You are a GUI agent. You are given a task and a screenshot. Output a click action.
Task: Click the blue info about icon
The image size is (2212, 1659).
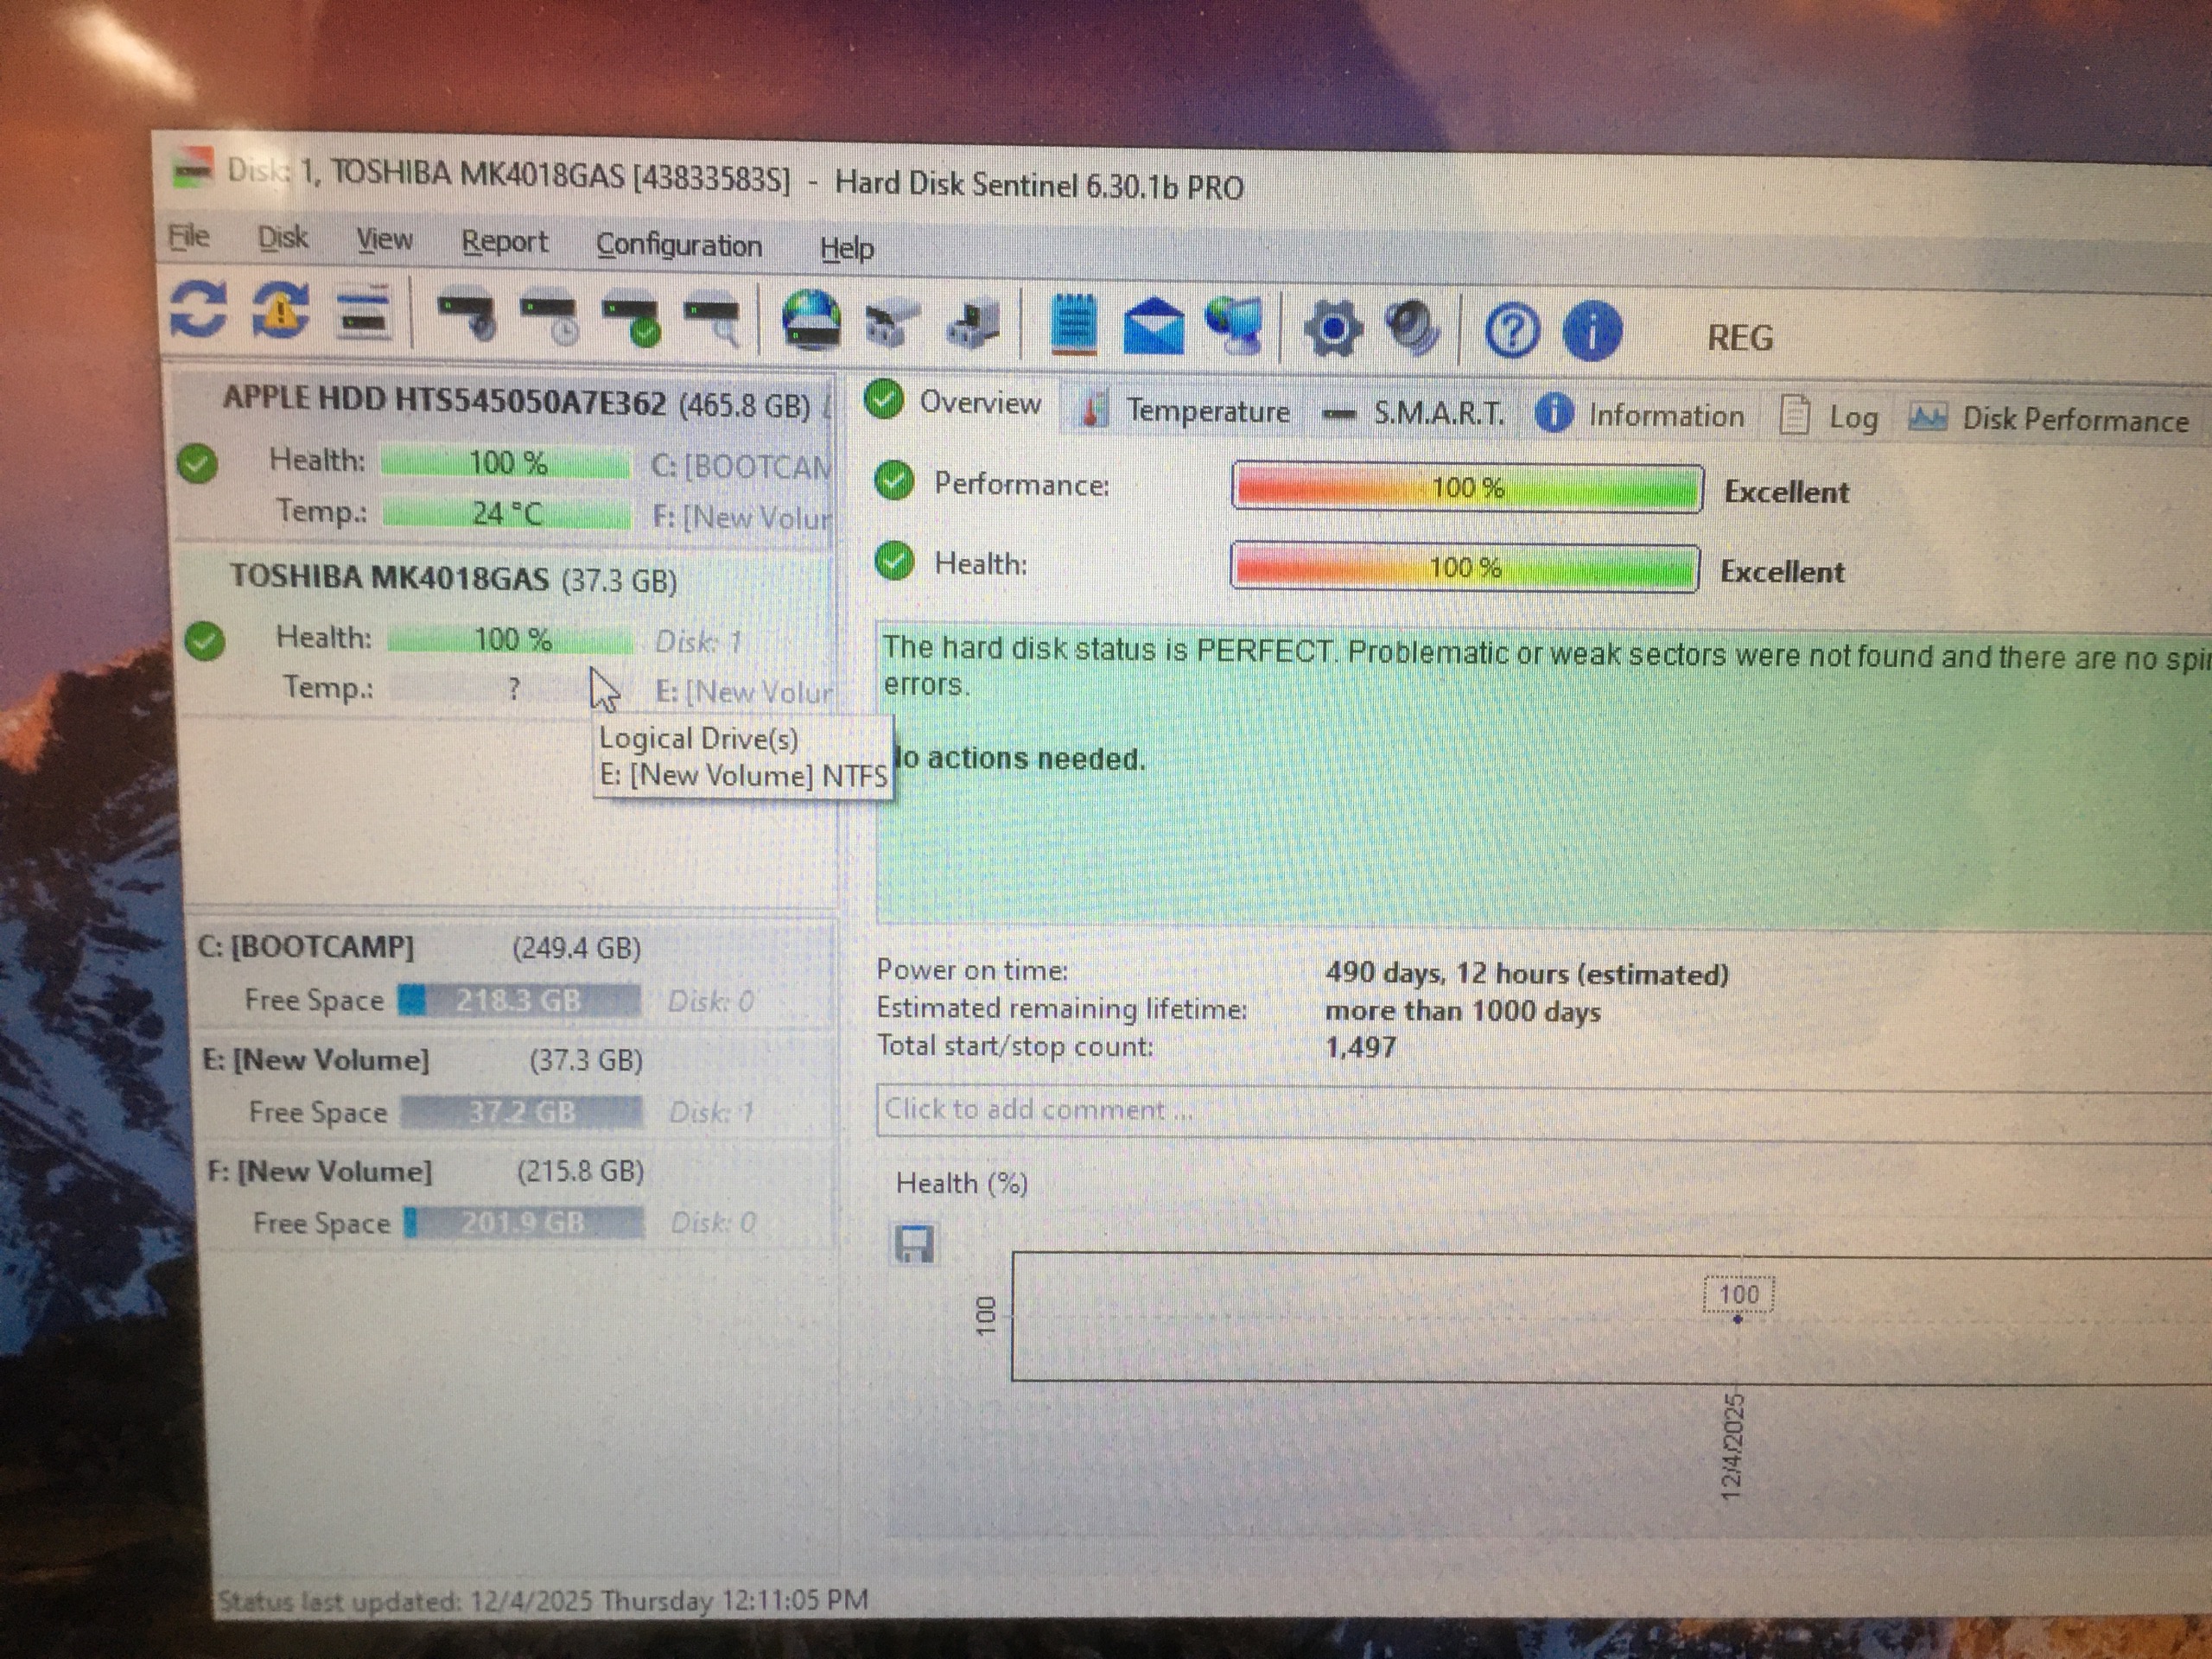coord(1591,332)
